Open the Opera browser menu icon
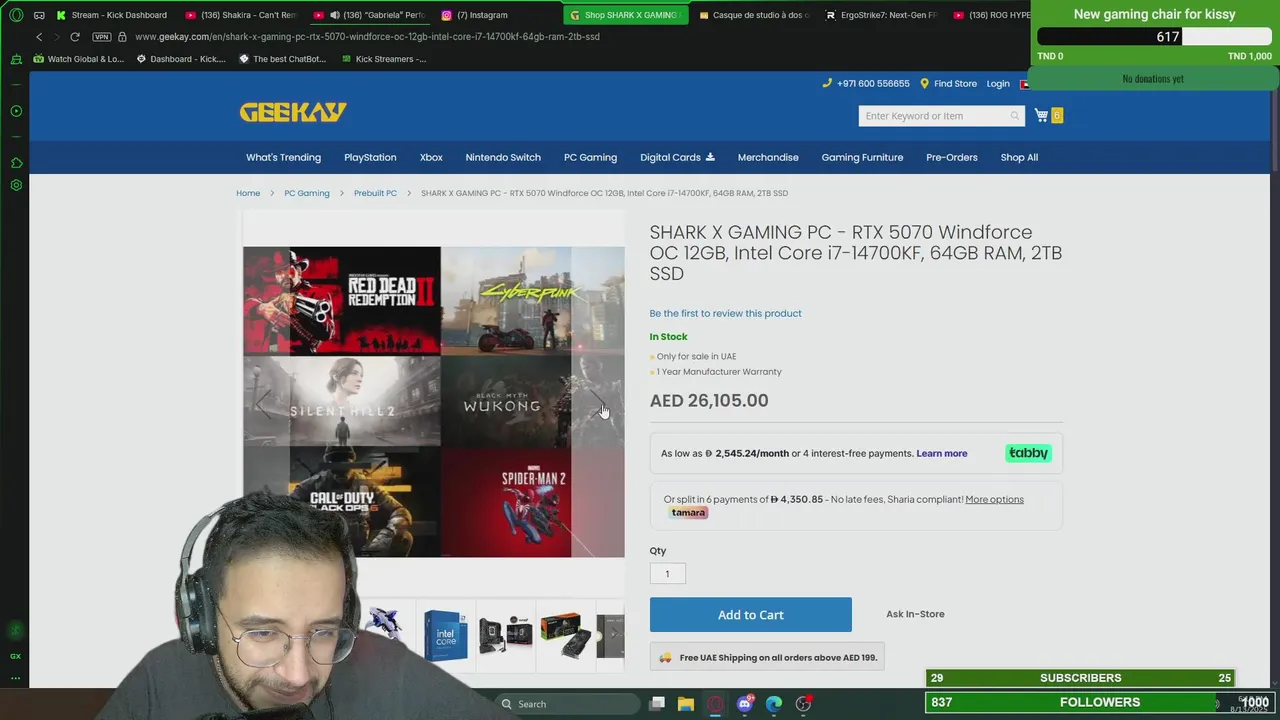 coord(16,15)
